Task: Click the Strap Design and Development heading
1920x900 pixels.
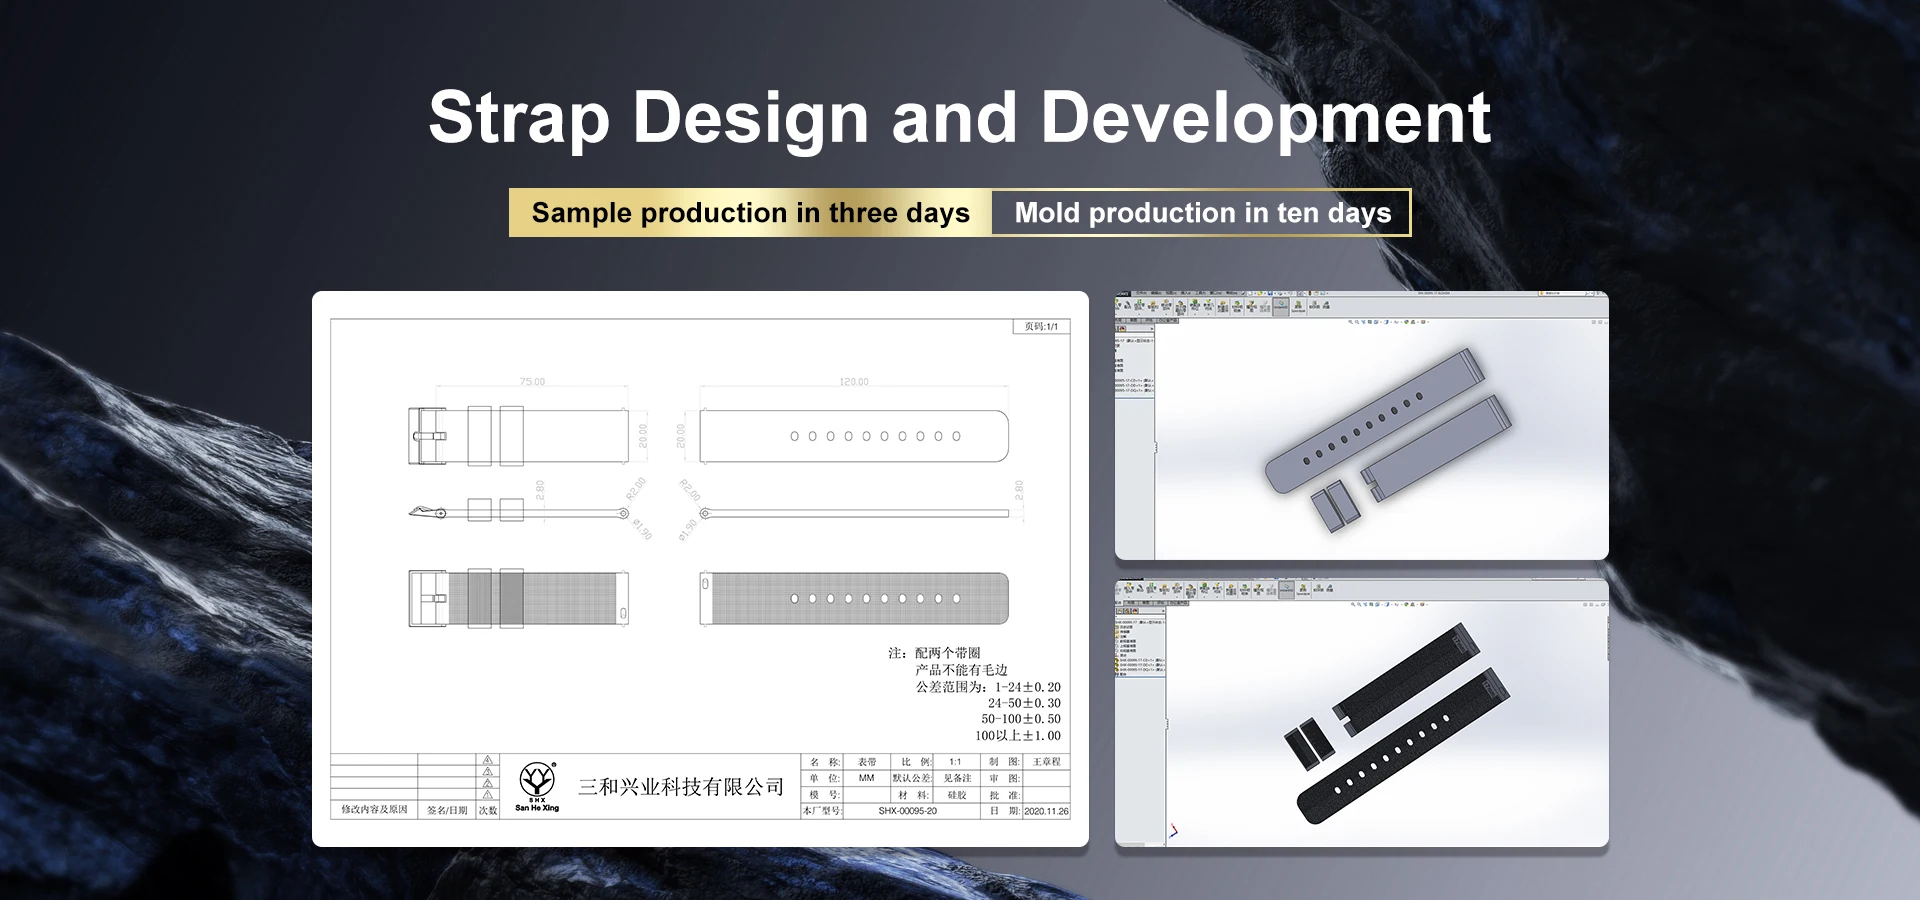Action: click(x=959, y=117)
